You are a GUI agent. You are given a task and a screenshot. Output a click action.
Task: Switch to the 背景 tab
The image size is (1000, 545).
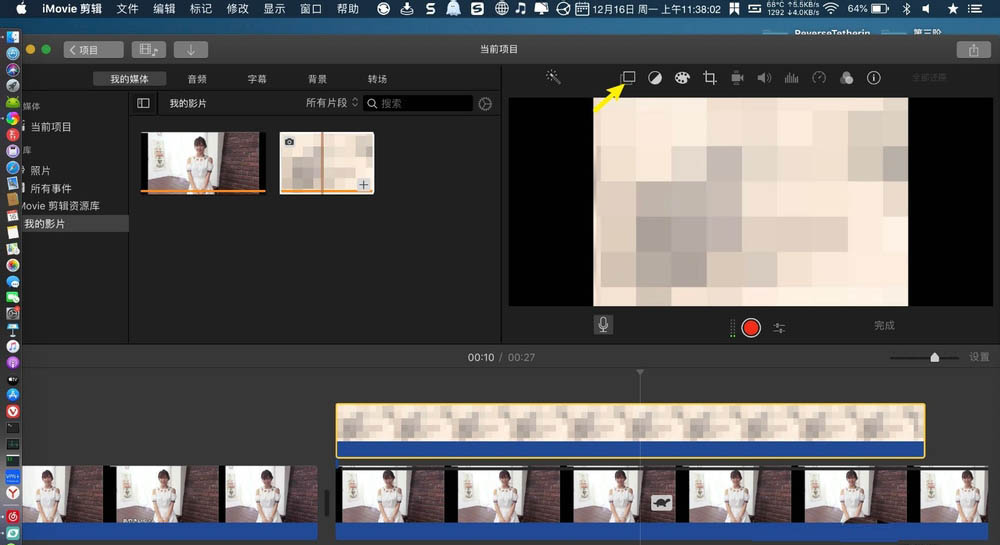click(x=317, y=79)
